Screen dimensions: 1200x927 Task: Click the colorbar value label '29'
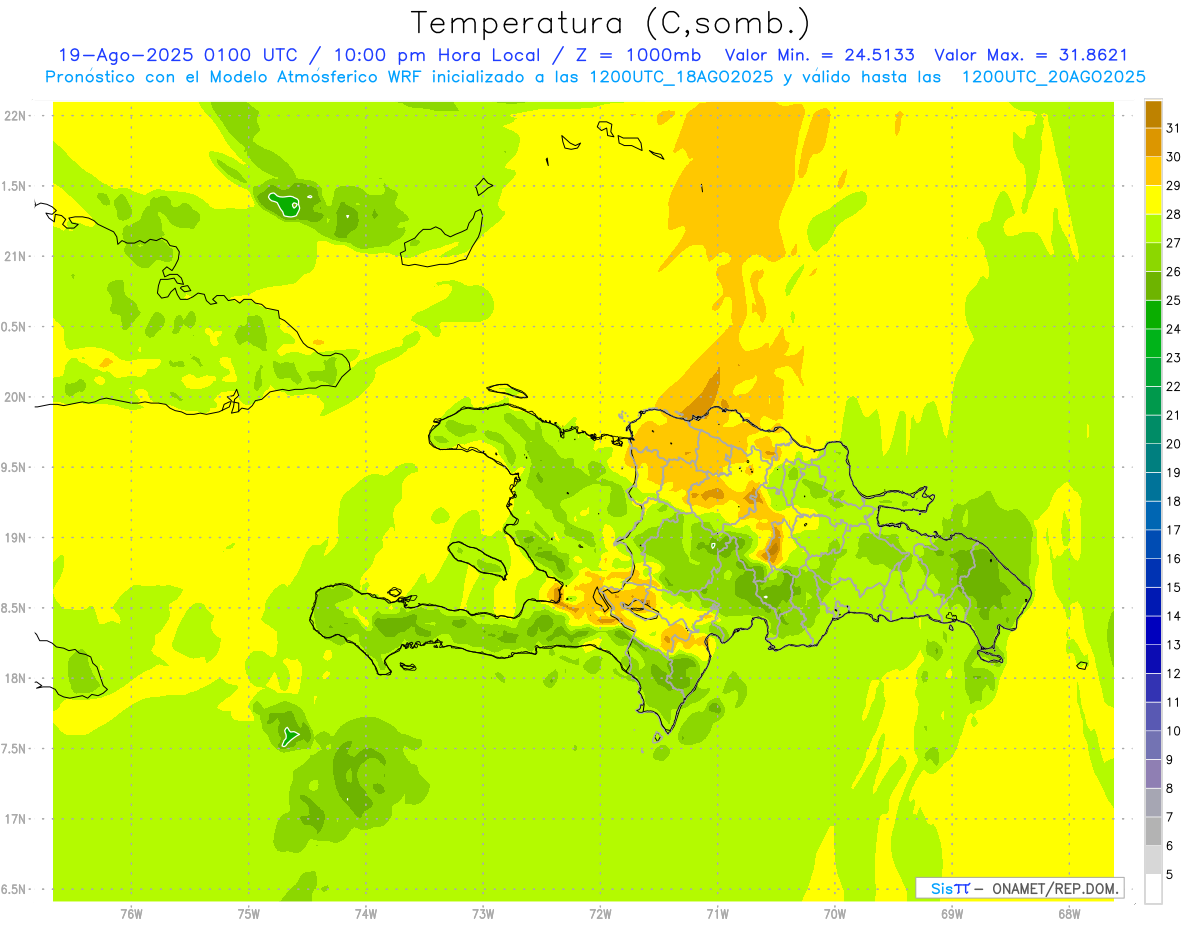pyautogui.click(x=1173, y=185)
